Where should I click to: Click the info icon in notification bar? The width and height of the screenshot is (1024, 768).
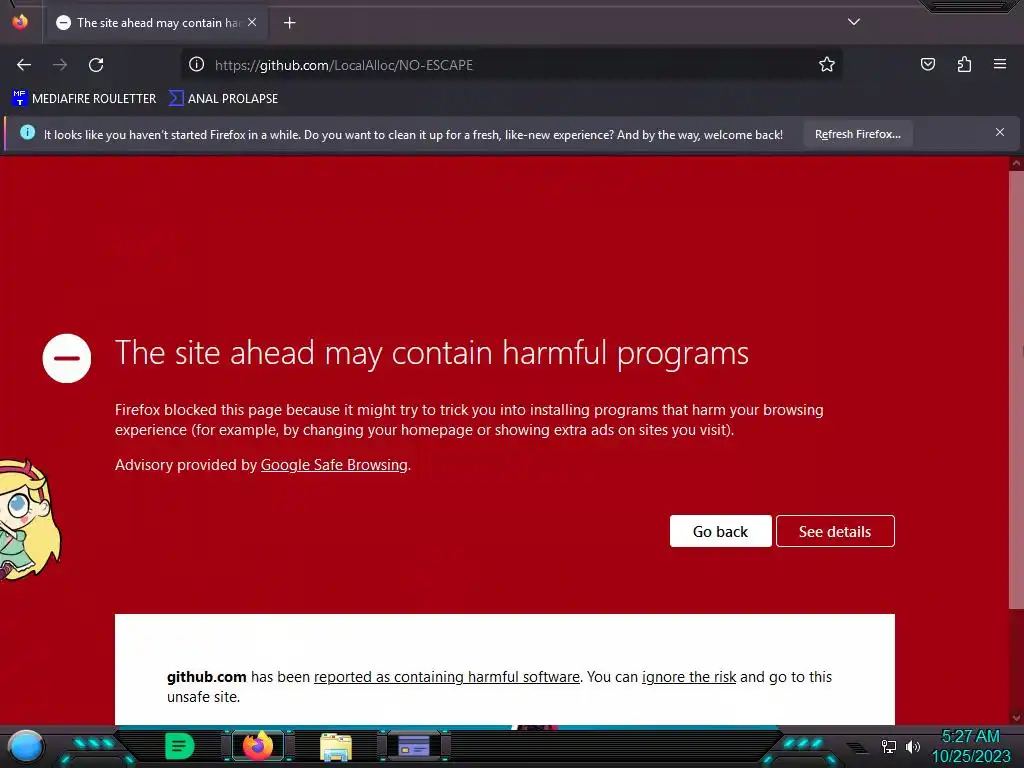[27, 133]
